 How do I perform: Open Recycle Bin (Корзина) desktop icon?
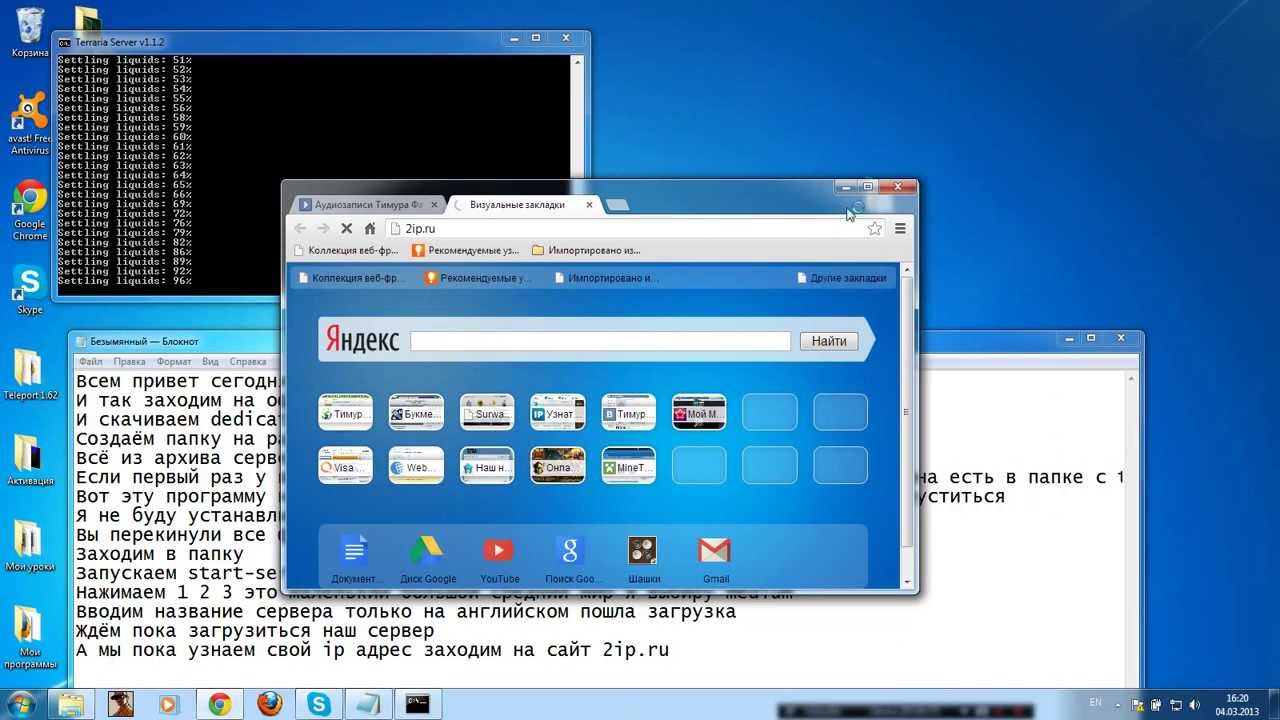[x=30, y=32]
